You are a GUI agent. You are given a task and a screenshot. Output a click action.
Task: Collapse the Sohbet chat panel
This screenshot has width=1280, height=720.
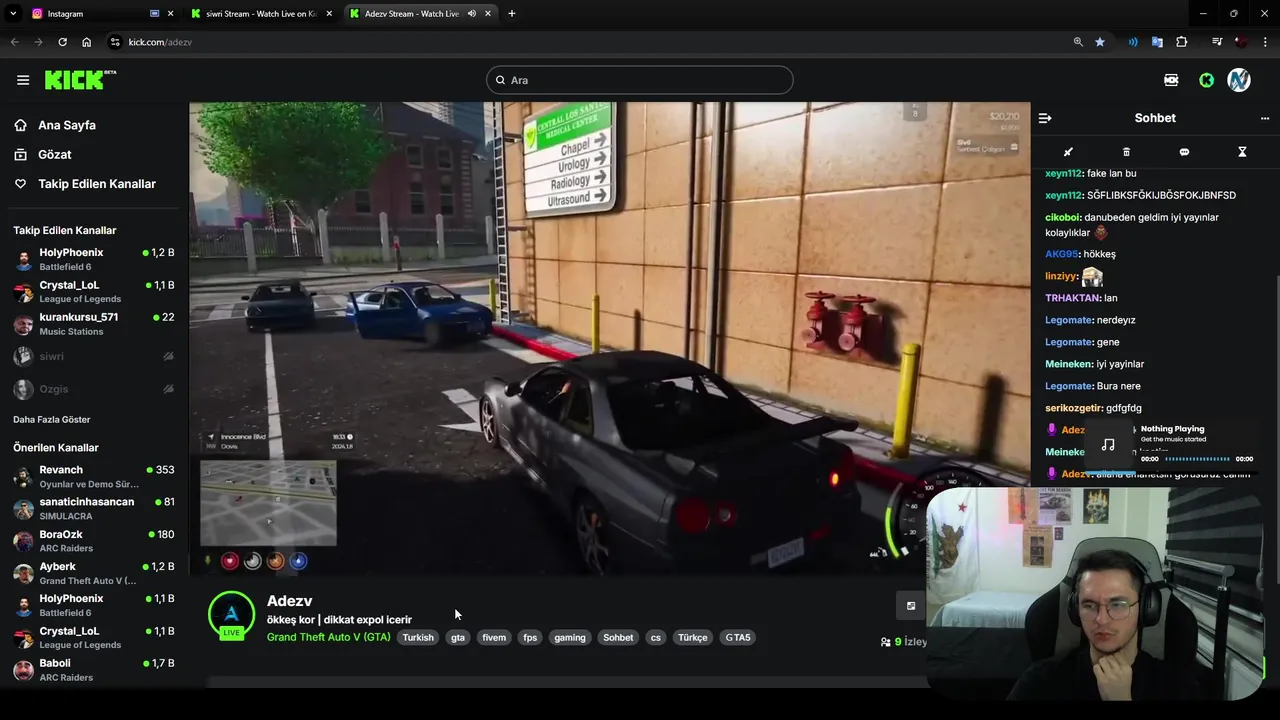coord(1045,118)
